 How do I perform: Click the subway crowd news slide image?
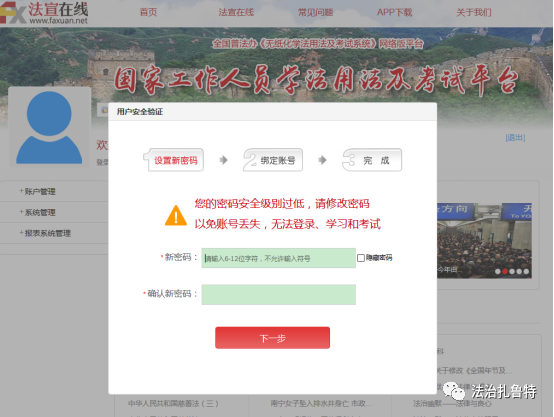pyautogui.click(x=484, y=240)
